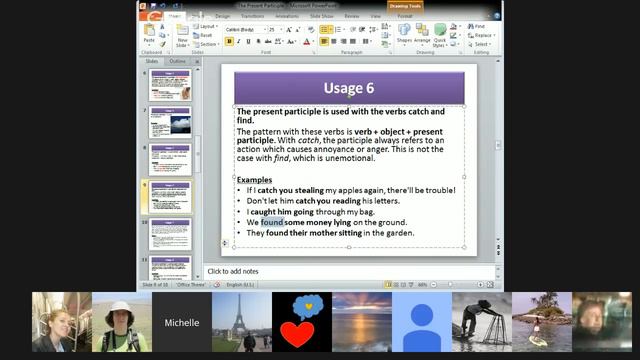640x360 pixels.
Task: Click the New Slide icon
Action: 182,30
